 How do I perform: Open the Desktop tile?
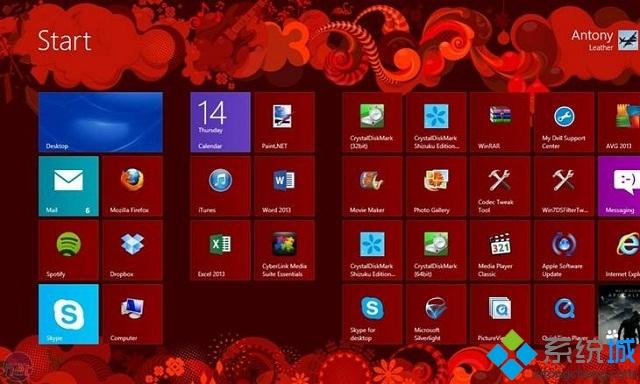point(100,122)
